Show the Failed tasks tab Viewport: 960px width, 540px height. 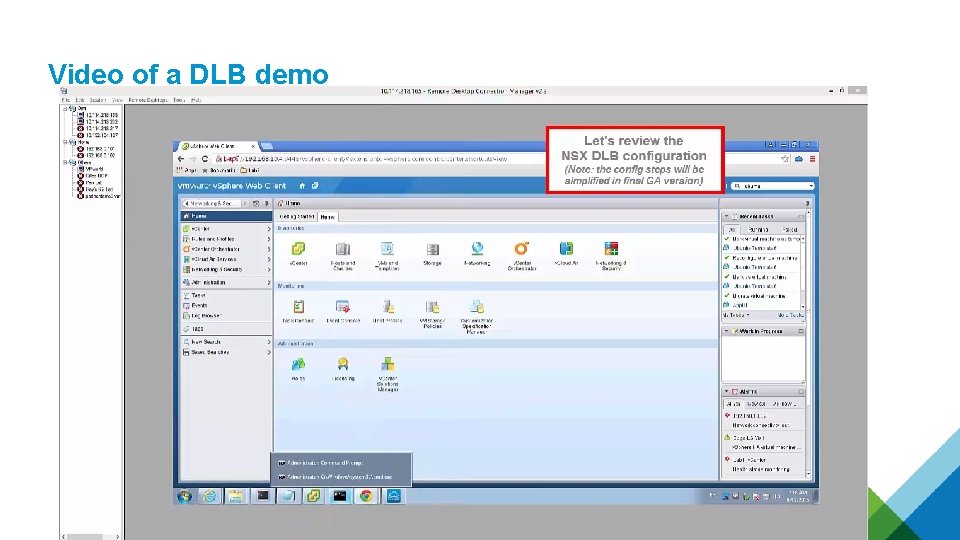point(790,230)
